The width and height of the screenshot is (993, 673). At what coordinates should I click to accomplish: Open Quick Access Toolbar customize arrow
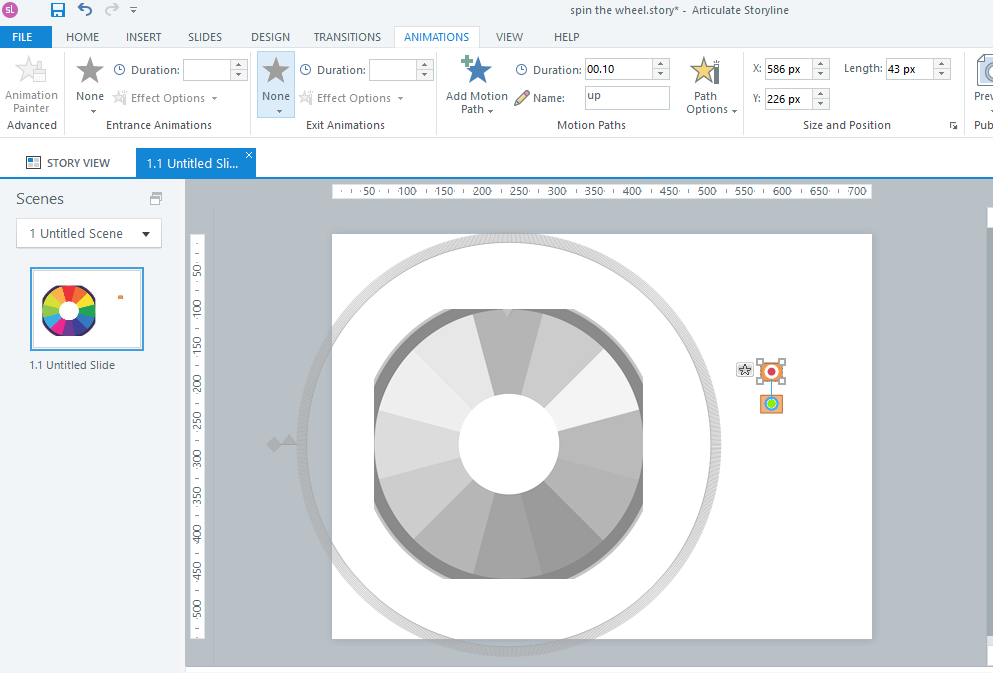(133, 10)
